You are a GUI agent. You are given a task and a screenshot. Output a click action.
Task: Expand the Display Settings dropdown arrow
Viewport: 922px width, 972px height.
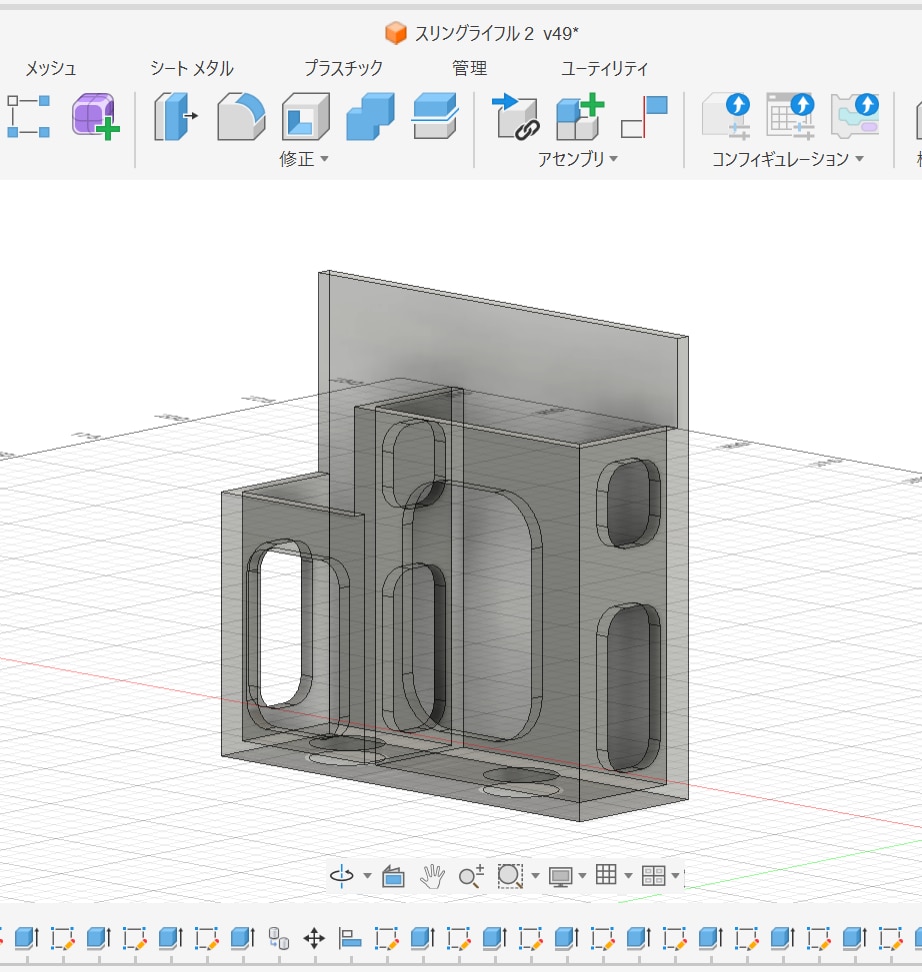(x=582, y=876)
